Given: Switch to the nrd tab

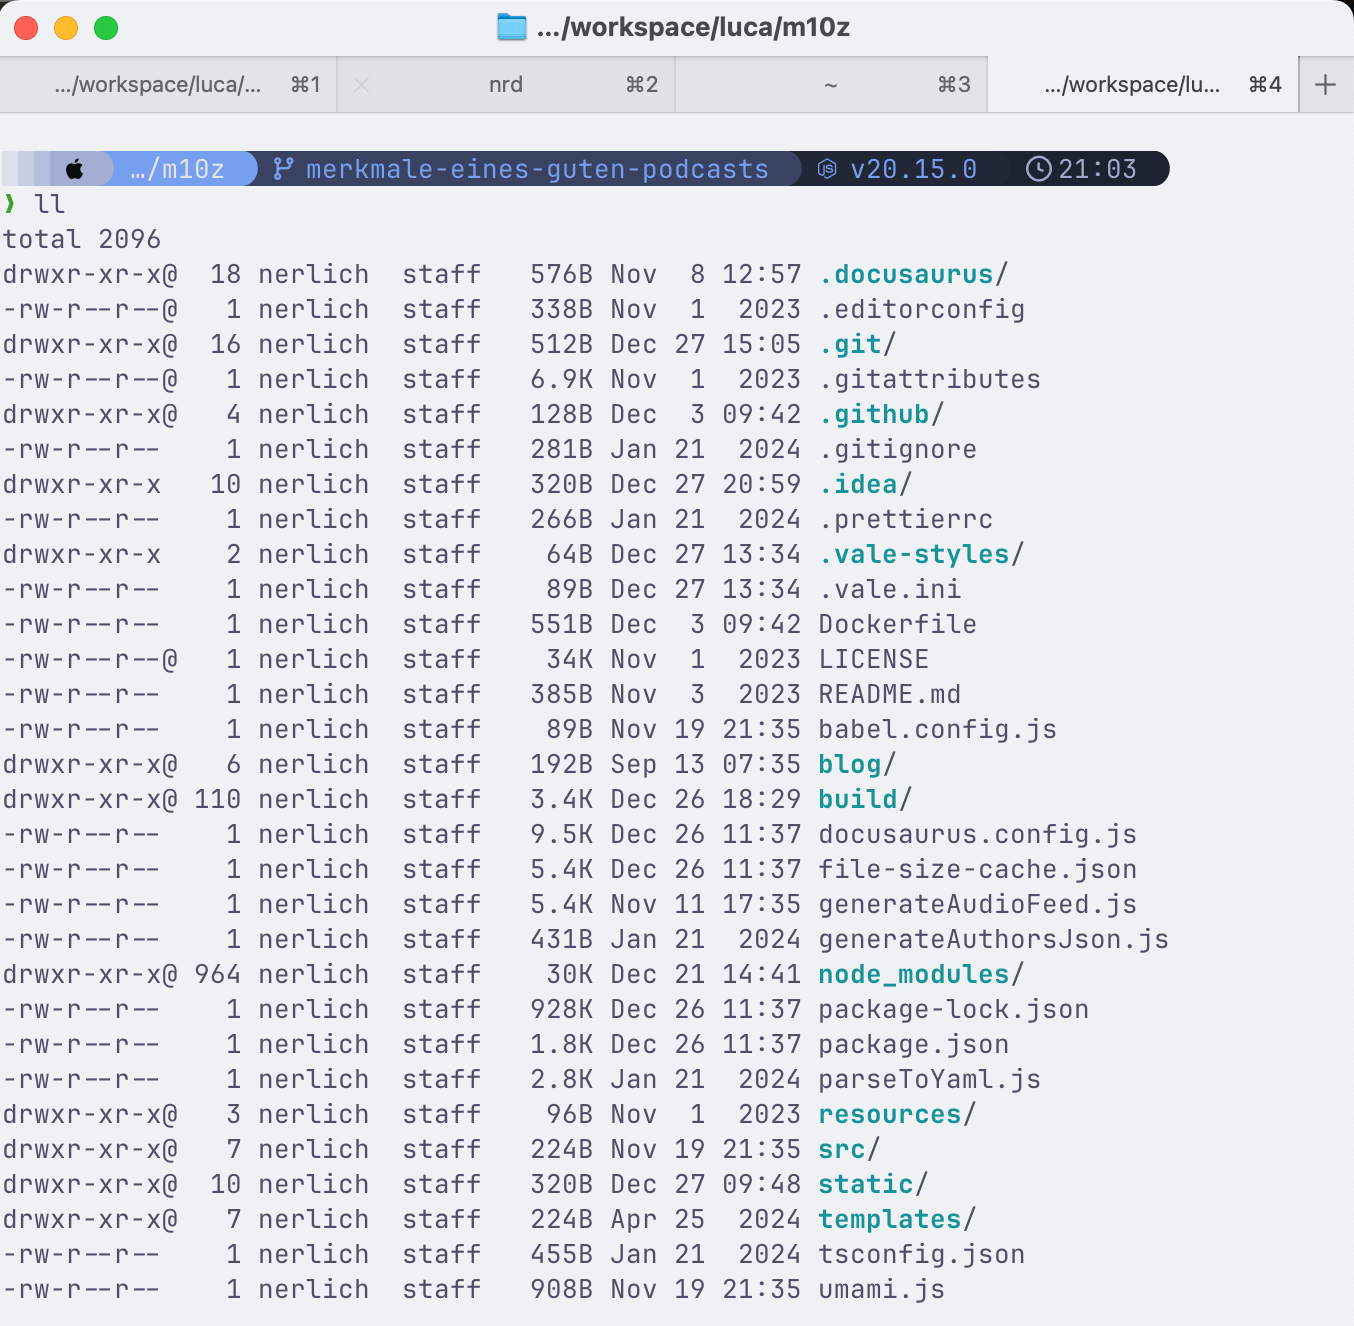Looking at the screenshot, I should 506,85.
